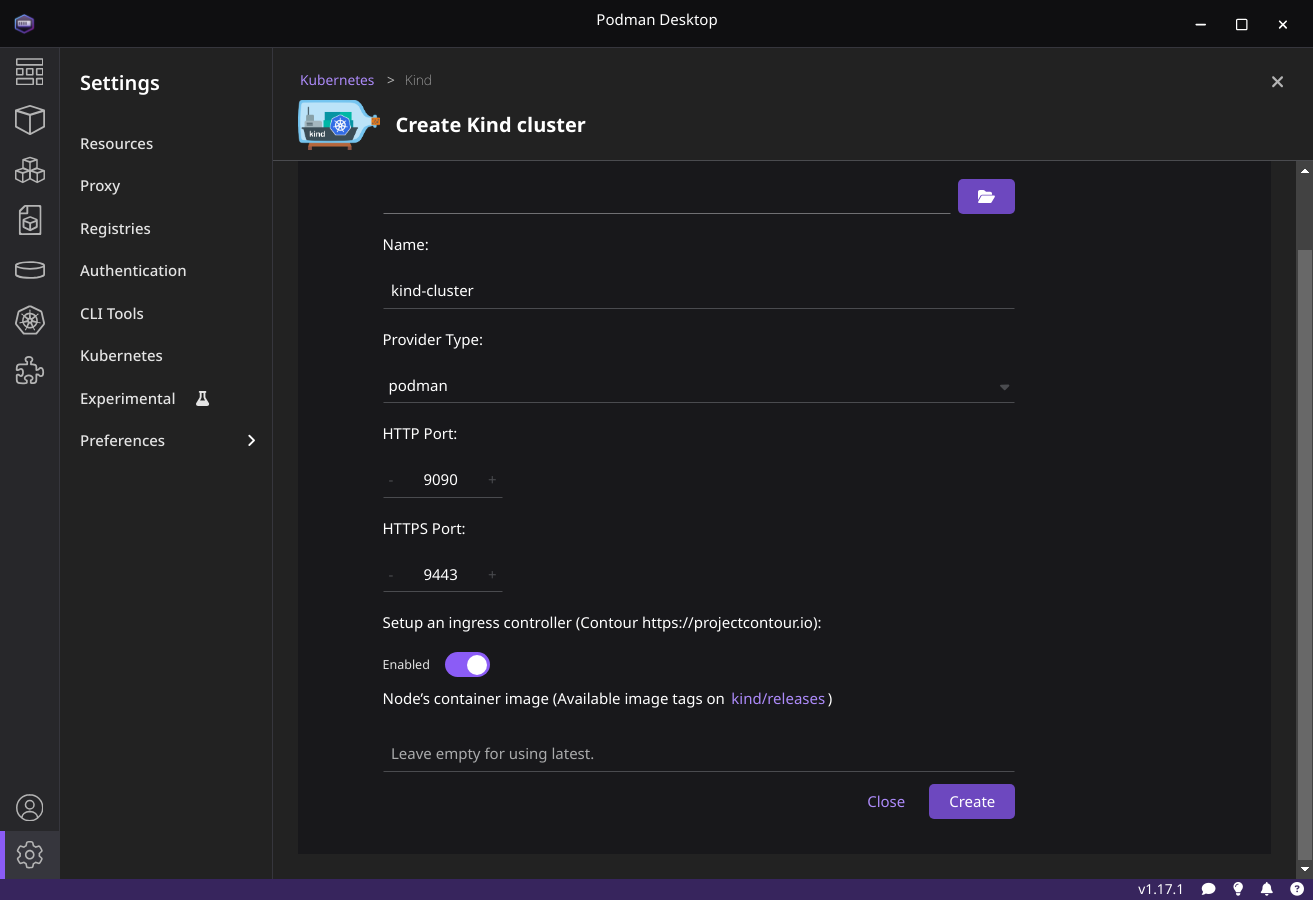Screen dimensions: 1313x900
Task: Click the Settings gear icon in the sidebar
Action: tap(30, 855)
